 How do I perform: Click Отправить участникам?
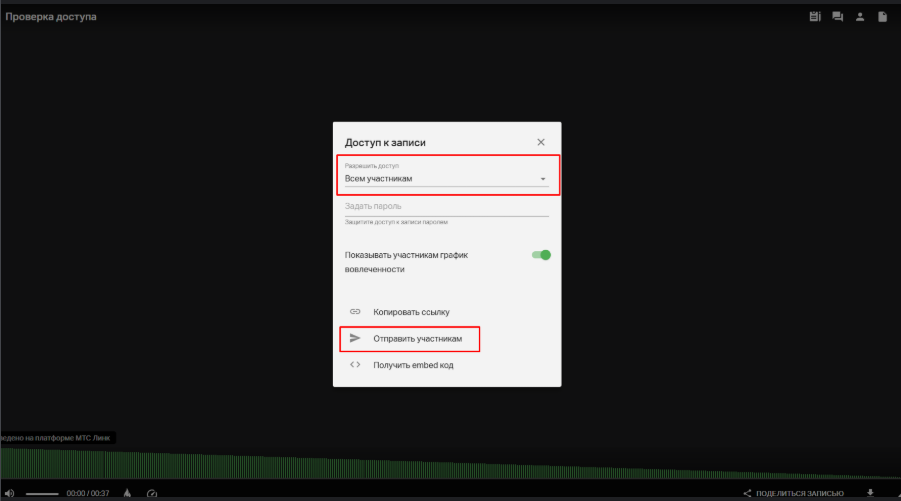coord(418,338)
